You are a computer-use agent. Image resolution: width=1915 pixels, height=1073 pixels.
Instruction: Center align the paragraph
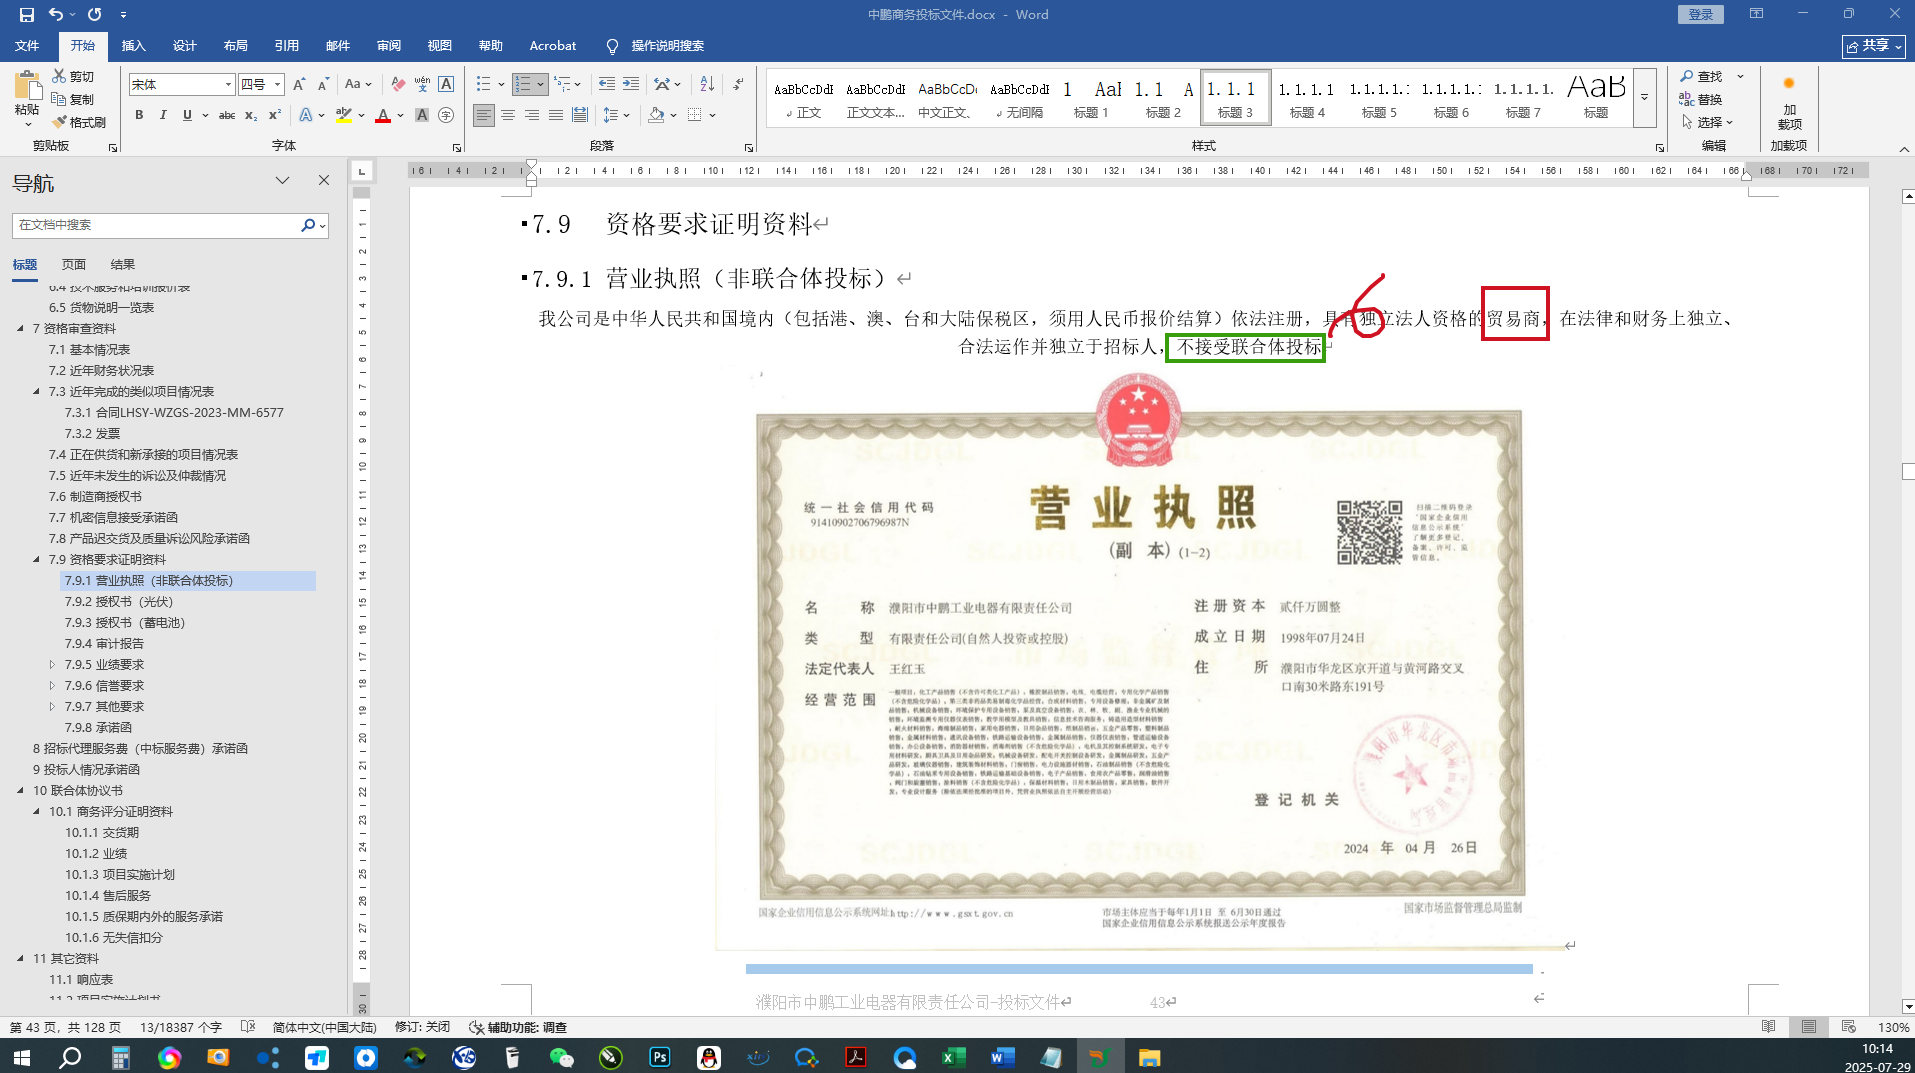(x=508, y=115)
